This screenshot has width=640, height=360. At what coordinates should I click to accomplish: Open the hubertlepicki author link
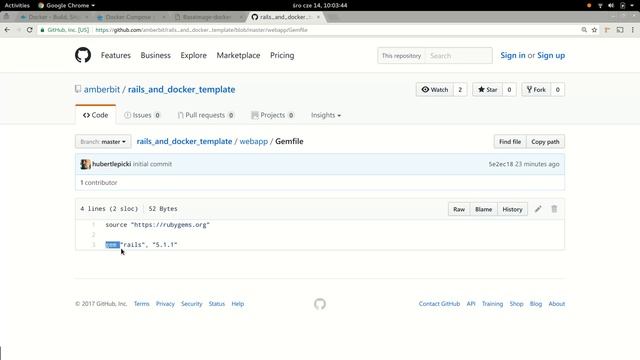click(111, 164)
